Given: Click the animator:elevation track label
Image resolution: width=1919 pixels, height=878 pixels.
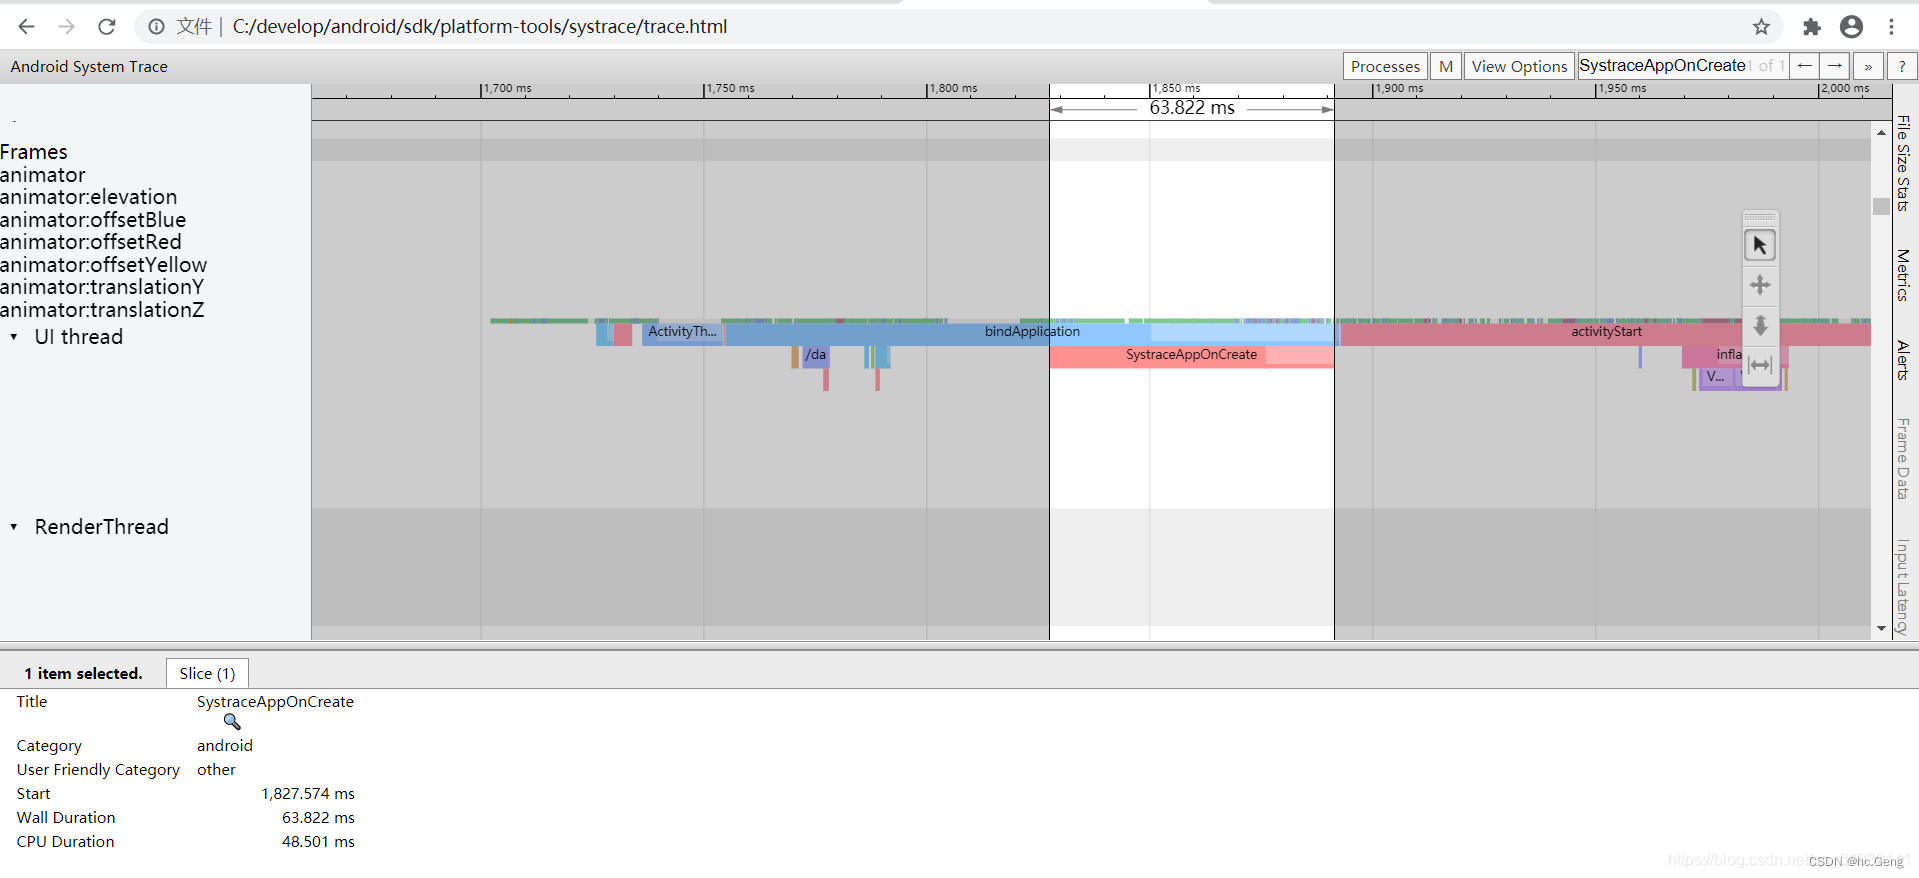Looking at the screenshot, I should pos(89,197).
